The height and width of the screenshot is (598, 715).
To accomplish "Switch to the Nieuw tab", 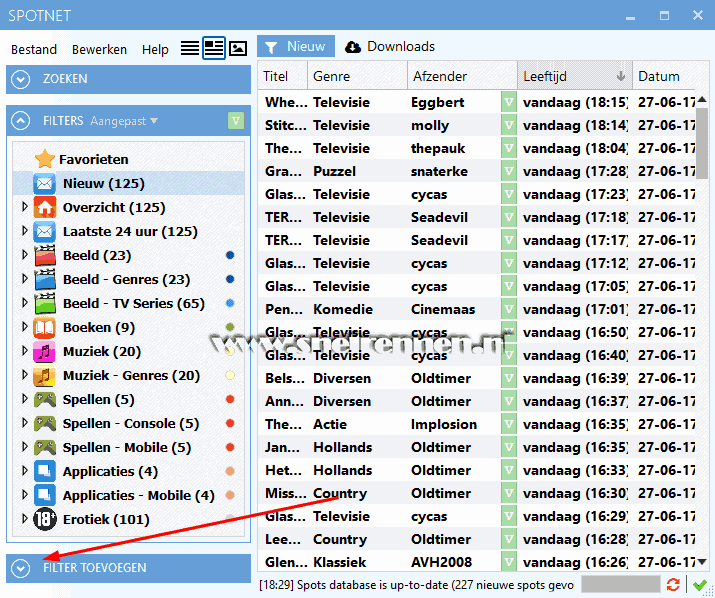I will tap(296, 47).
